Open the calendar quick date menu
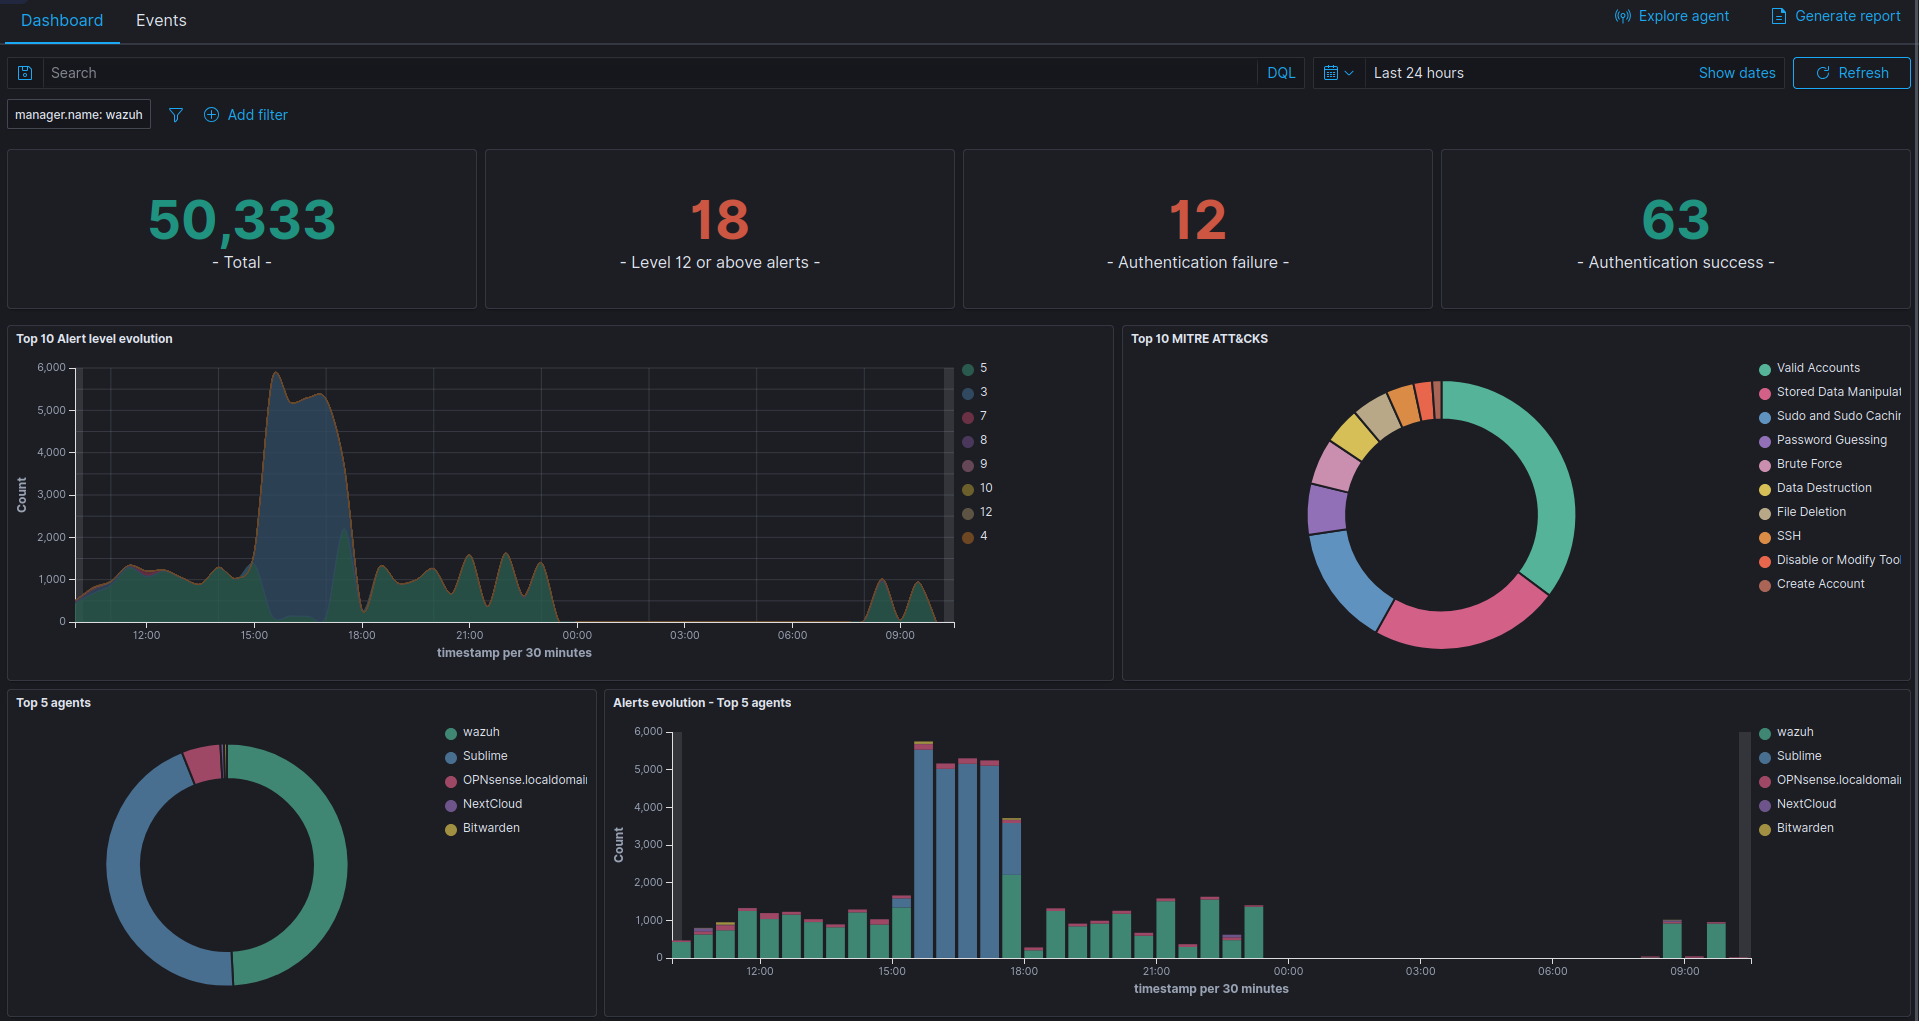 [x=1338, y=73]
